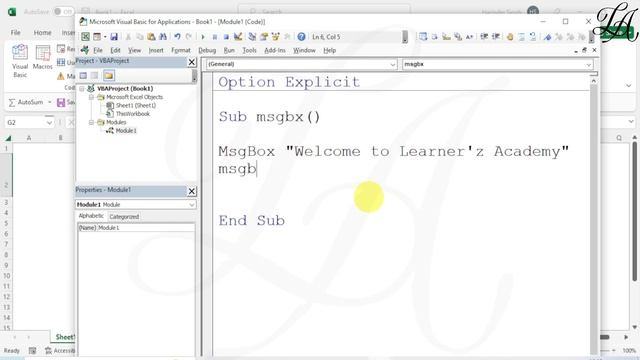Click the Option Explicit code line

(x=289, y=82)
